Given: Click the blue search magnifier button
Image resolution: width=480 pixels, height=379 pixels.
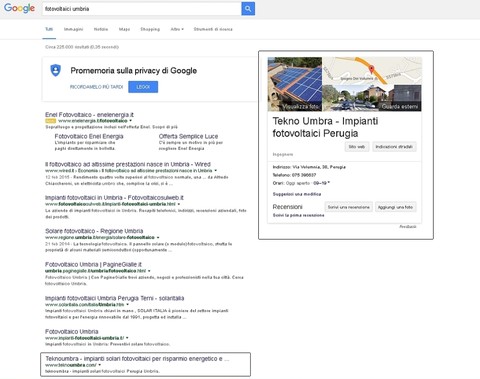Looking at the screenshot, I should pyautogui.click(x=248, y=9).
